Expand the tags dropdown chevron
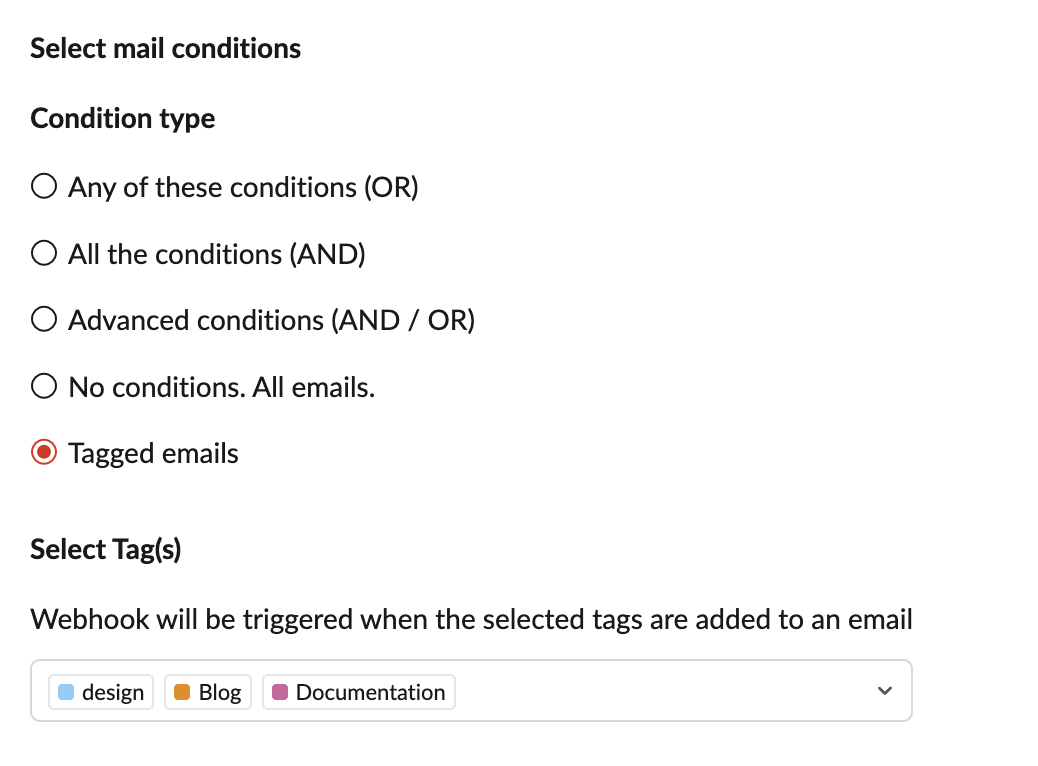The image size is (1038, 766). click(x=884, y=691)
